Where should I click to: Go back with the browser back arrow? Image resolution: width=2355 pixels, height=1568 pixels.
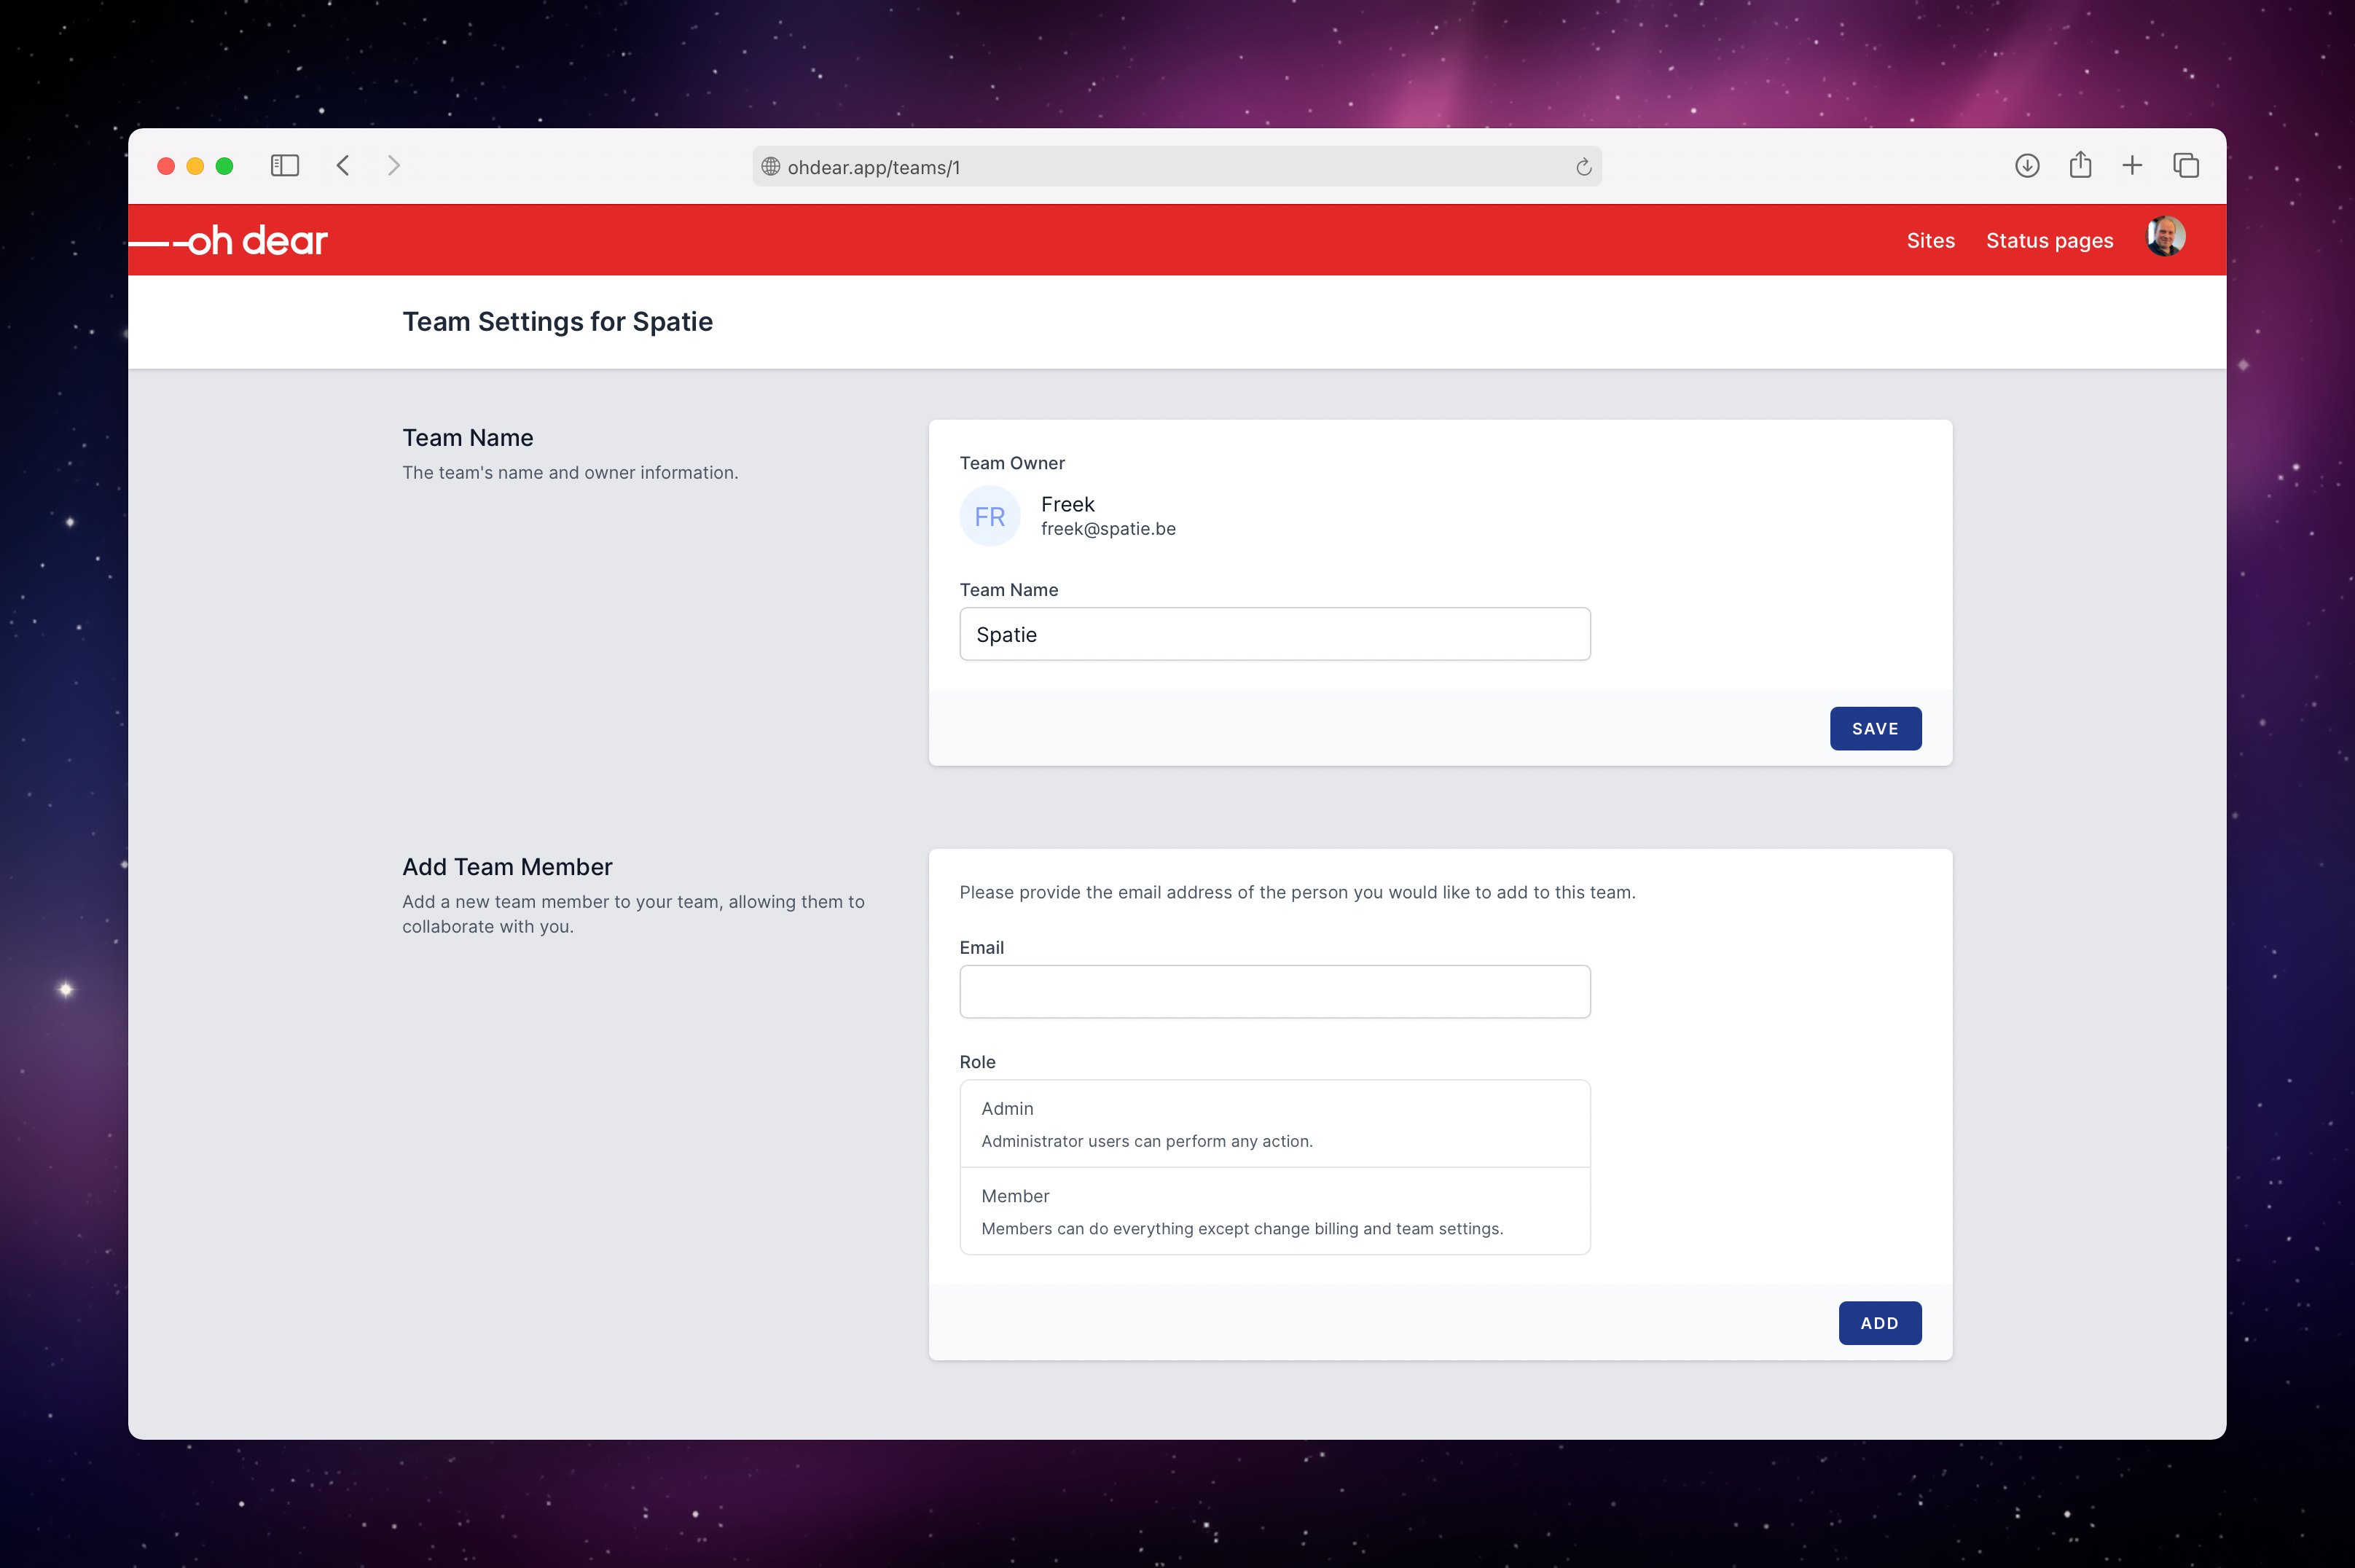(343, 165)
